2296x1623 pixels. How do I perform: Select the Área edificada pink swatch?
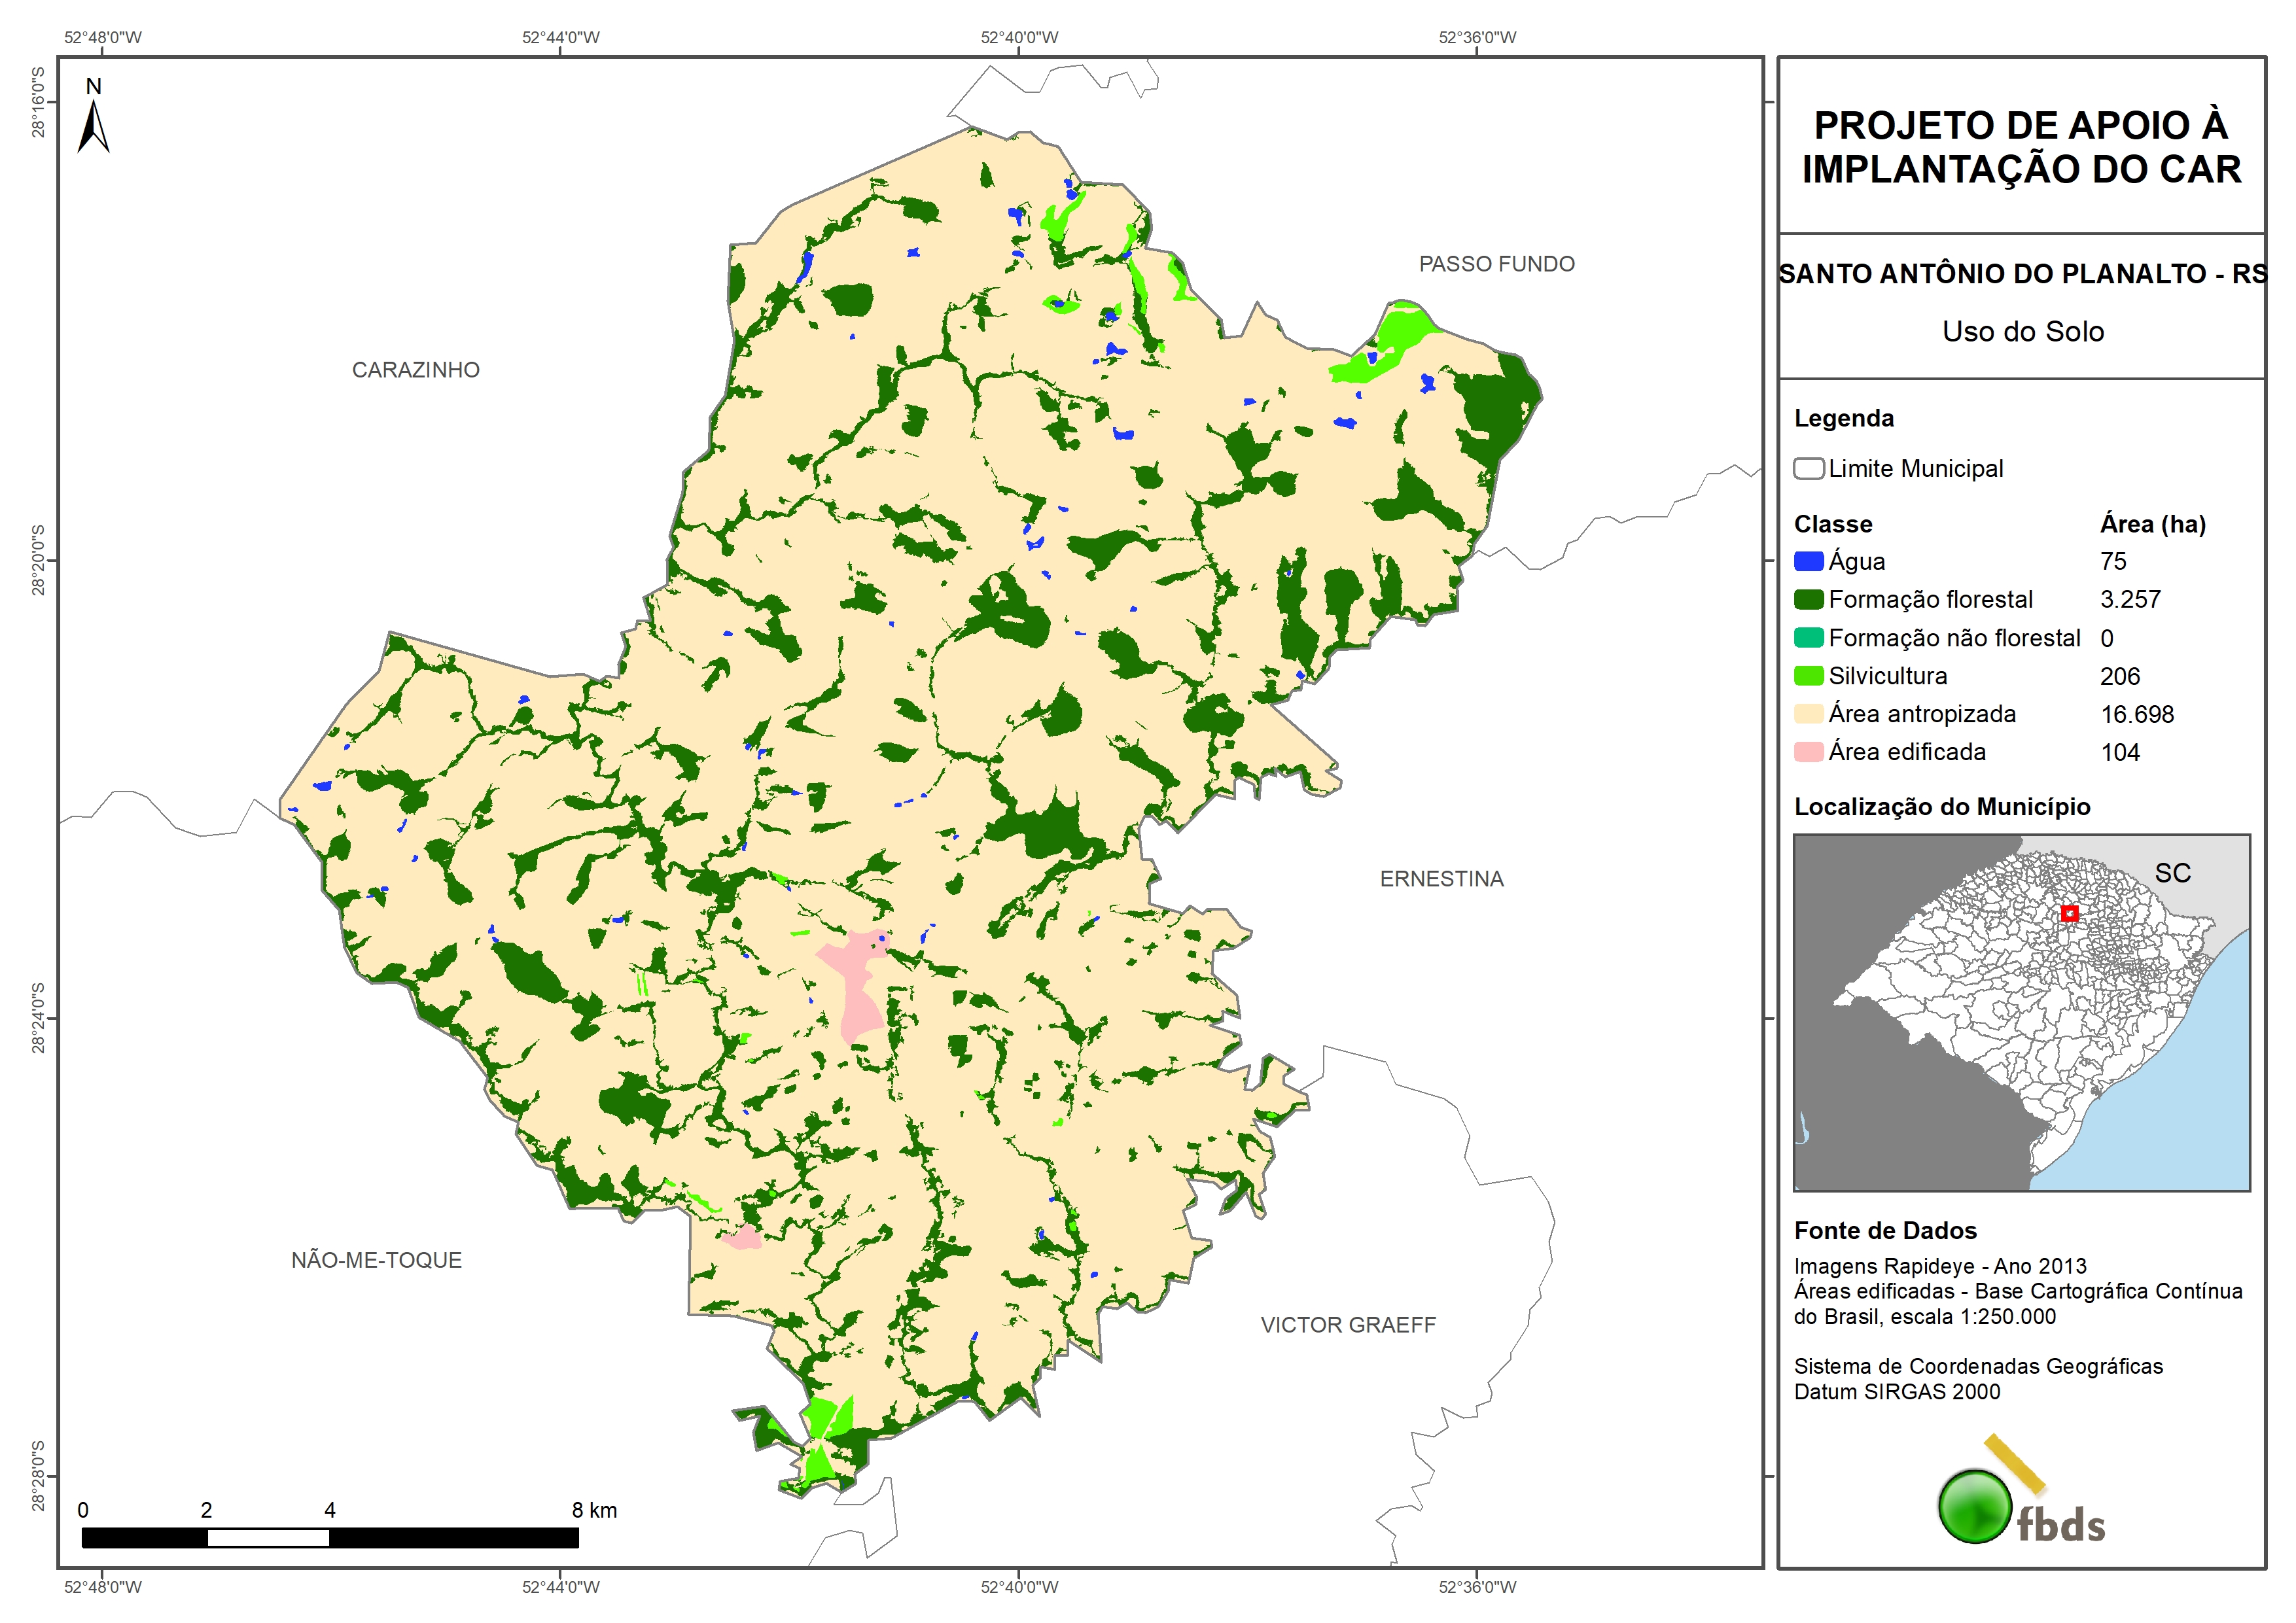click(x=1808, y=752)
